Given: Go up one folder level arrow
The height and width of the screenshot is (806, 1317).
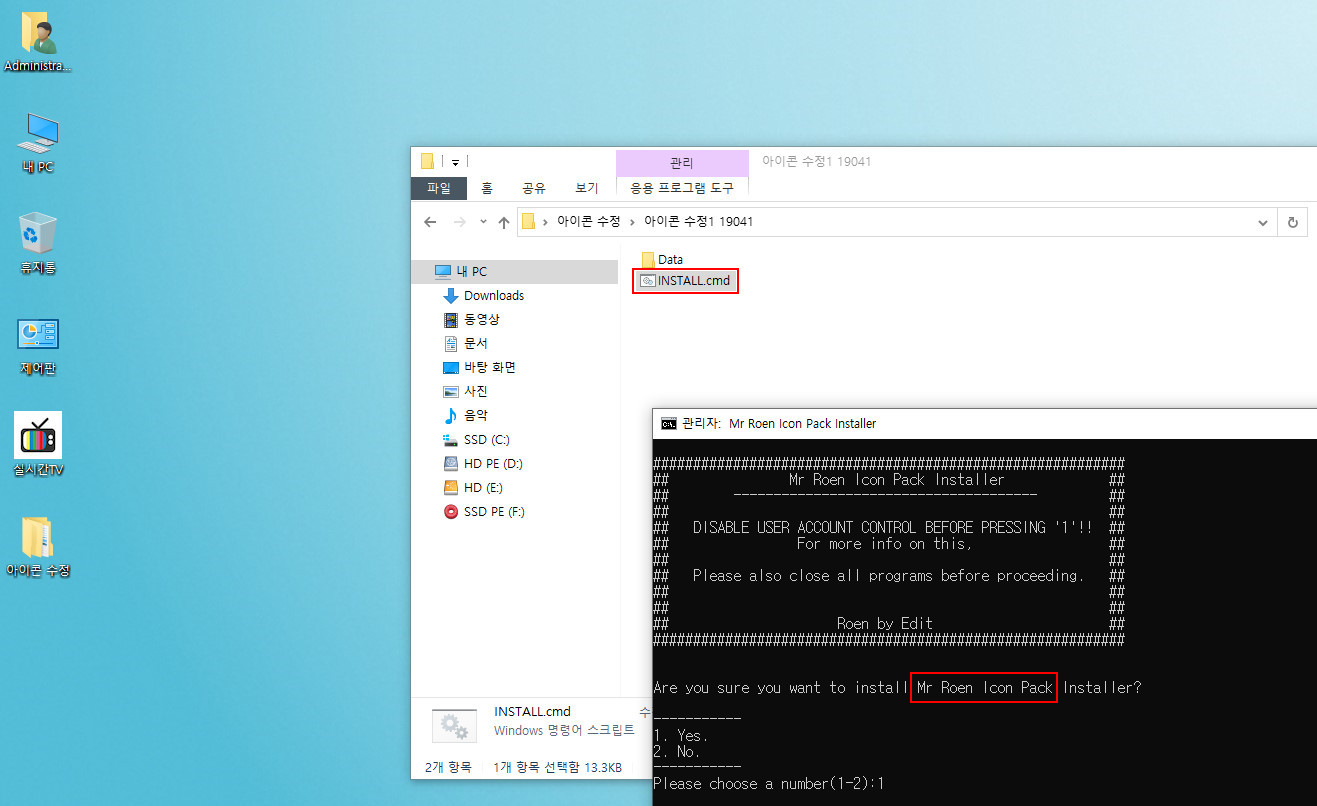Looking at the screenshot, I should click(504, 222).
